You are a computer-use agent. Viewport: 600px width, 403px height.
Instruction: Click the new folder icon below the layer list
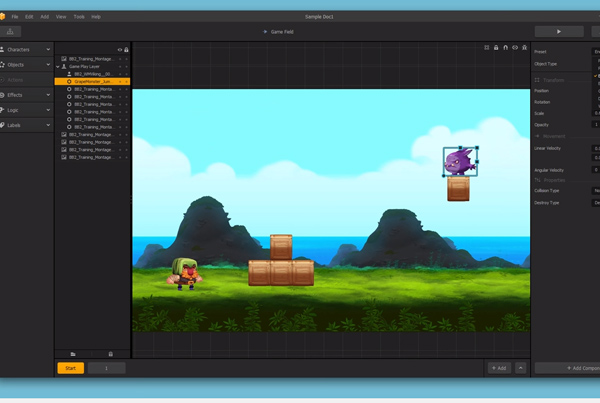[72, 354]
